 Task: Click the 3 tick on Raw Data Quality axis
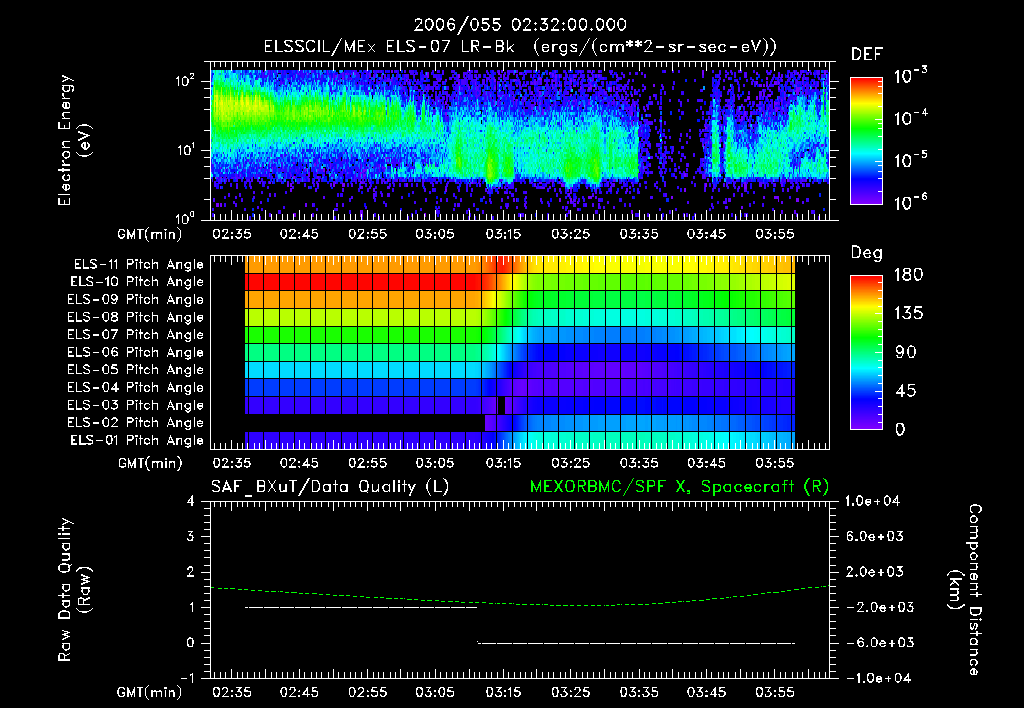191,536
